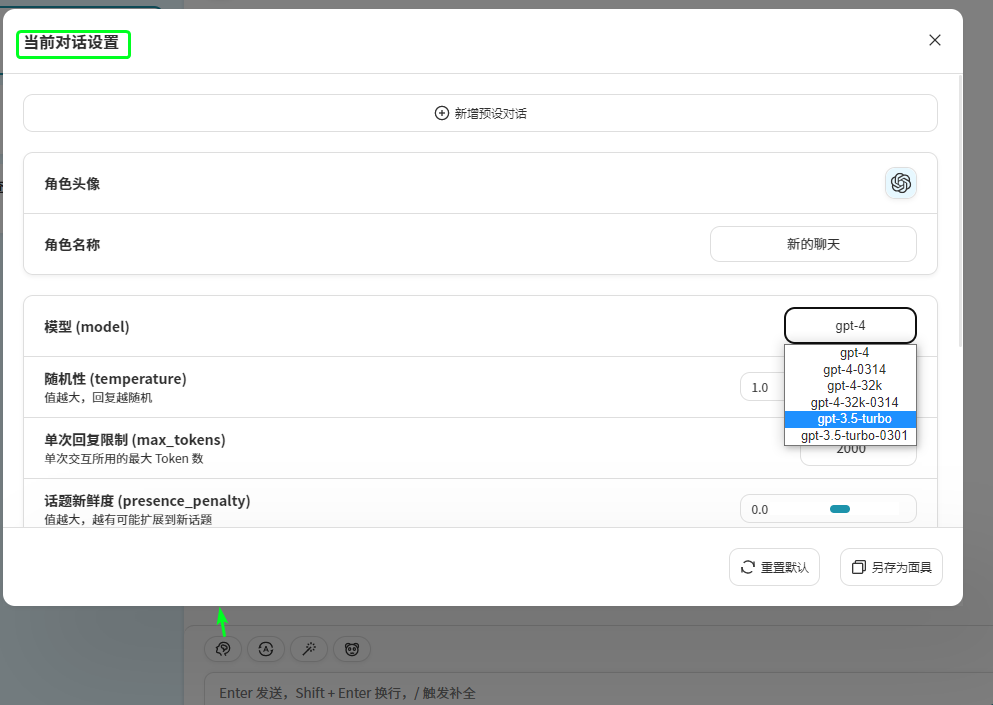
Task: Click the dialog's vertical scrollbar
Action: [x=960, y=210]
